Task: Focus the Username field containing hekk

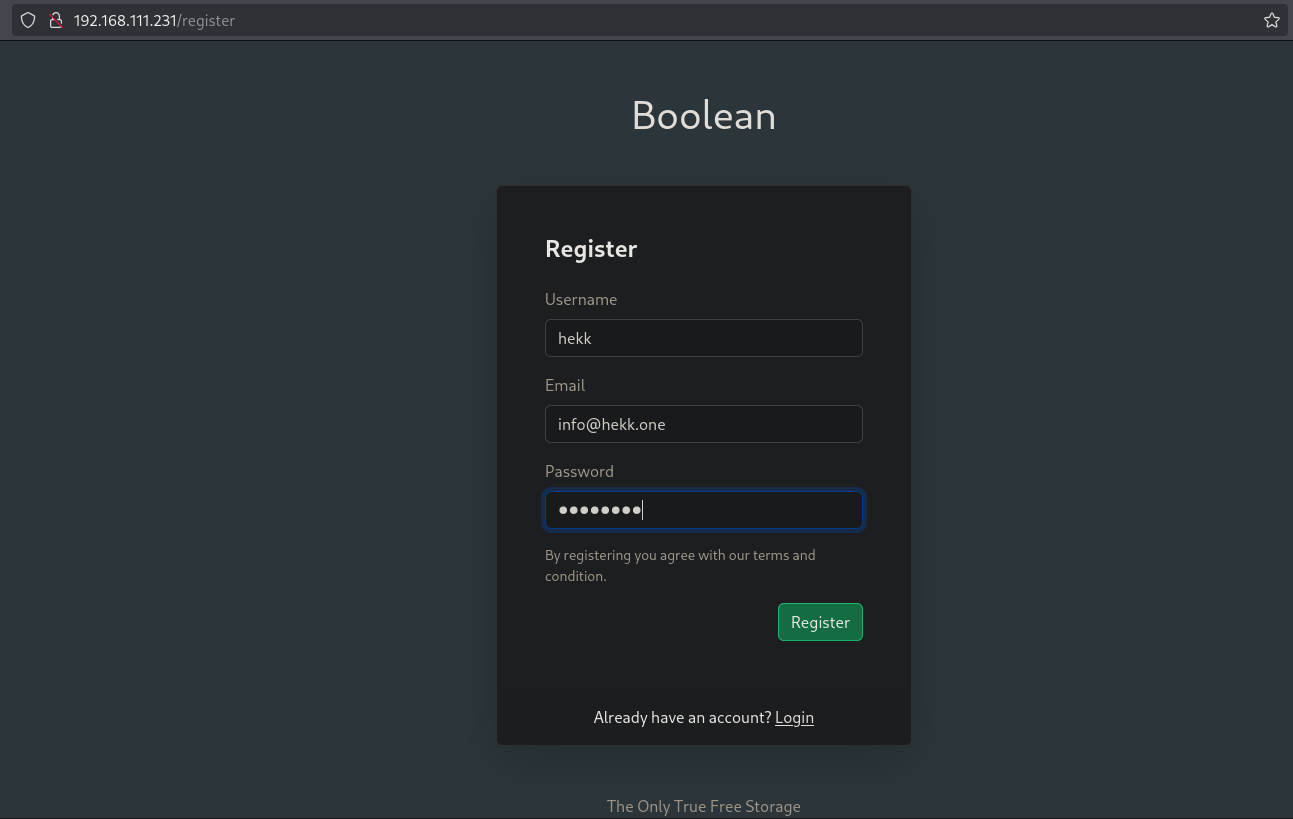Action: tap(703, 338)
